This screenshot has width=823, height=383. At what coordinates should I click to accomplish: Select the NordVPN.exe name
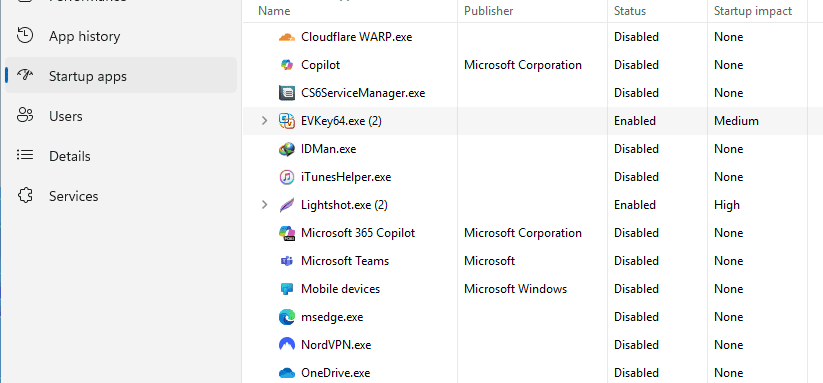pyautogui.click(x=336, y=345)
